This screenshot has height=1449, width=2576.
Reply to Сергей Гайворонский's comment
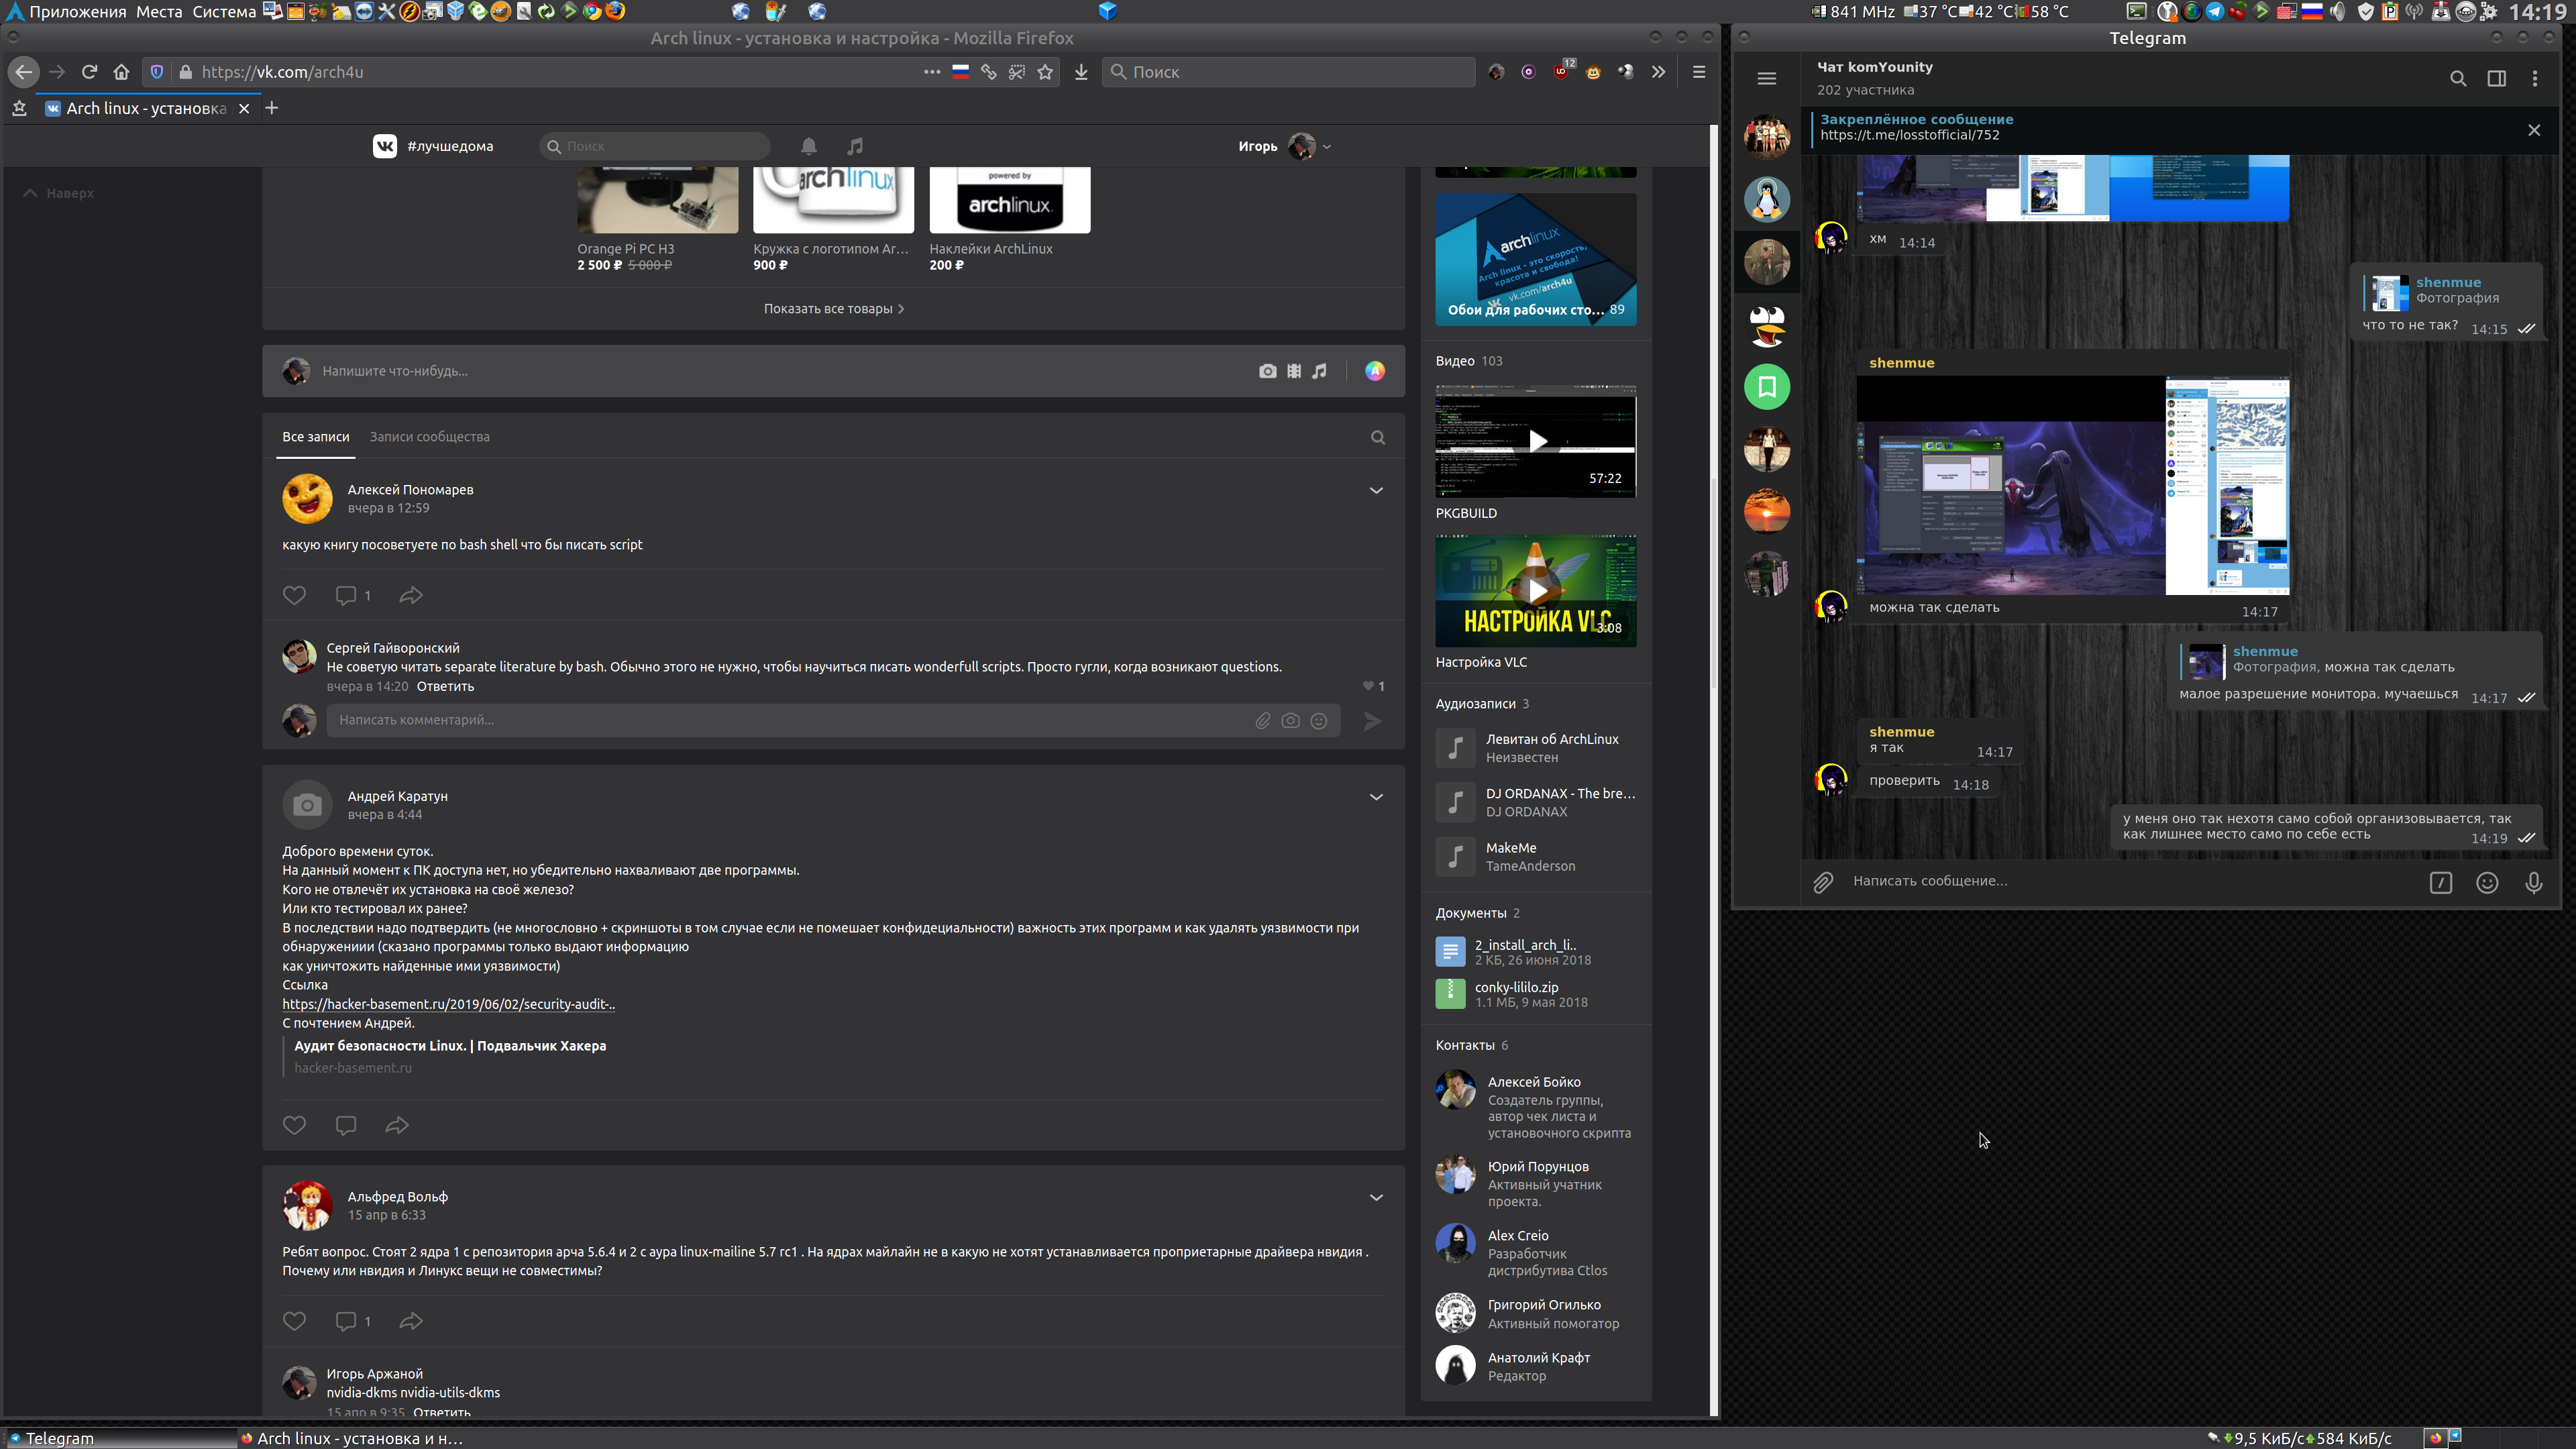[x=445, y=687]
